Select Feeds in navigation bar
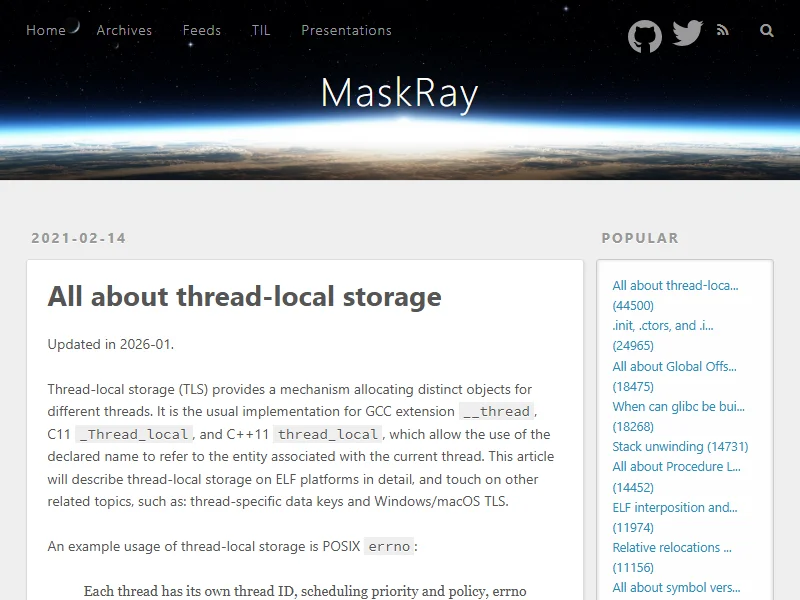Screen dimensions: 800x600 [x=202, y=30]
